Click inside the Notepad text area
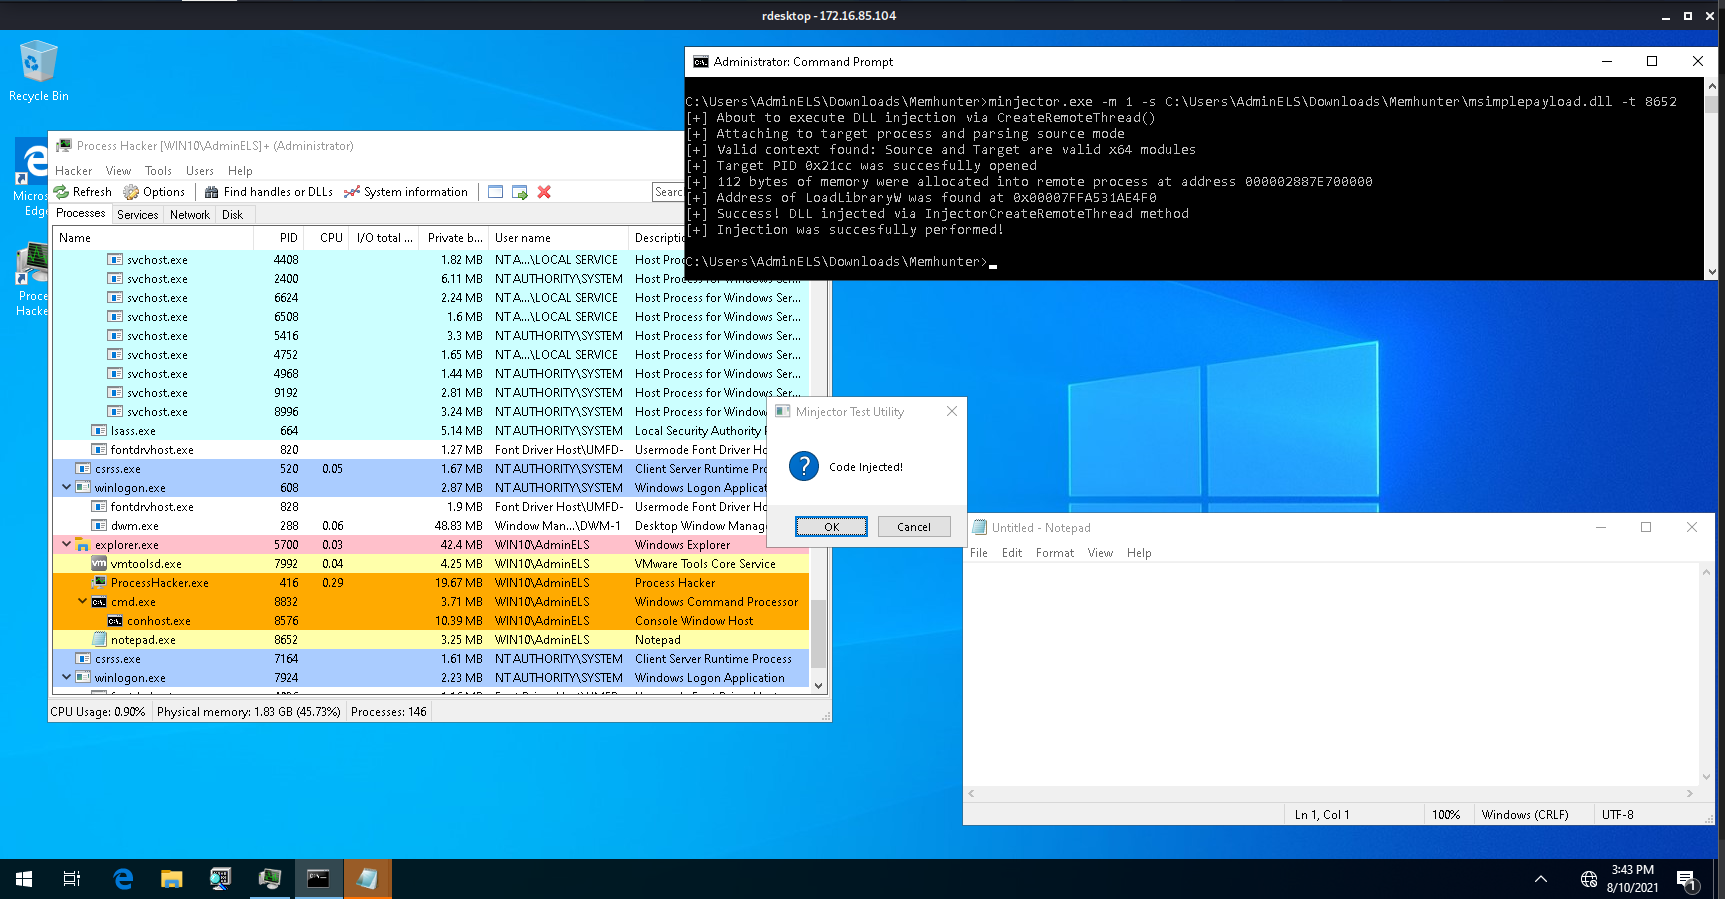This screenshot has height=899, width=1725. tap(1331, 675)
